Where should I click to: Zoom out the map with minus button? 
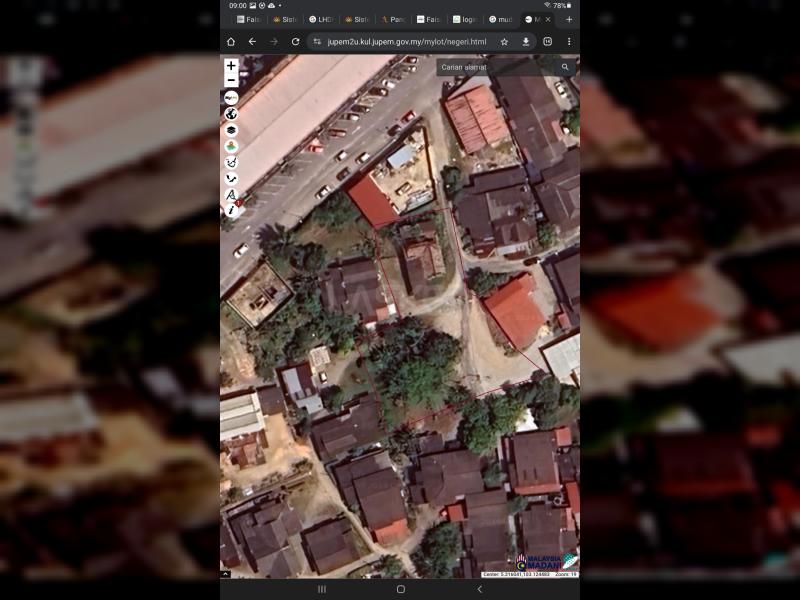click(231, 80)
